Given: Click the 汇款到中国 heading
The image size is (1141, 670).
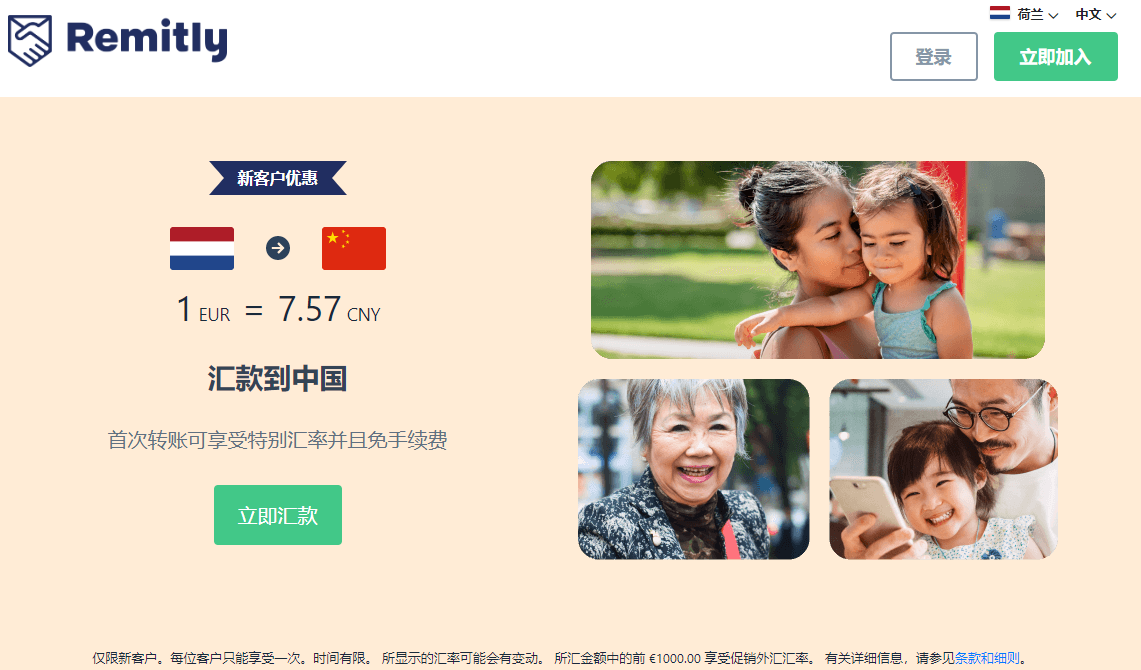Looking at the screenshot, I should pyautogui.click(x=277, y=379).
